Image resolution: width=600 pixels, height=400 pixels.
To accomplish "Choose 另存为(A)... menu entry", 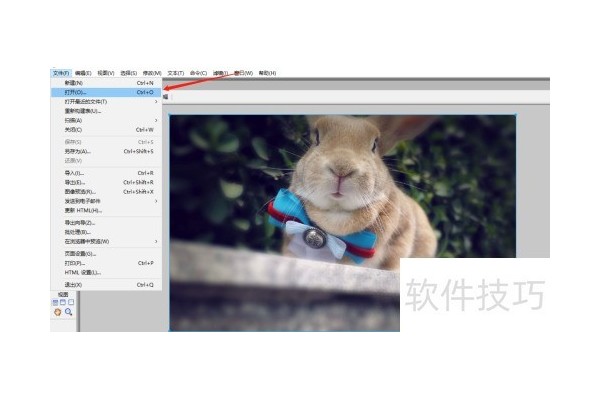I will click(x=106, y=152).
